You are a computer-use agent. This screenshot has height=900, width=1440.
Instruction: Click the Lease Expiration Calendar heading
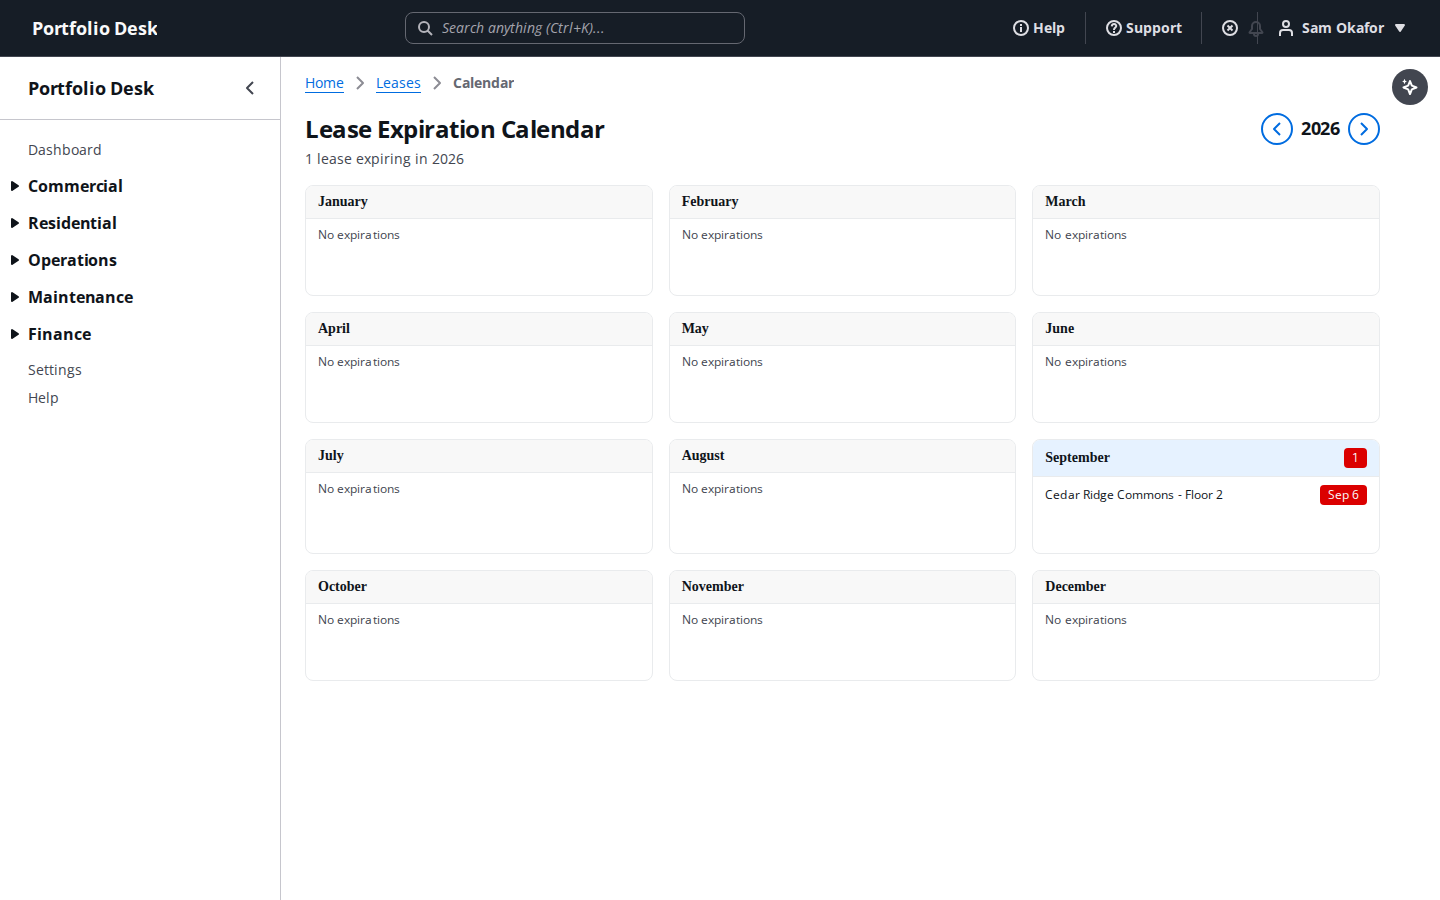tap(455, 130)
